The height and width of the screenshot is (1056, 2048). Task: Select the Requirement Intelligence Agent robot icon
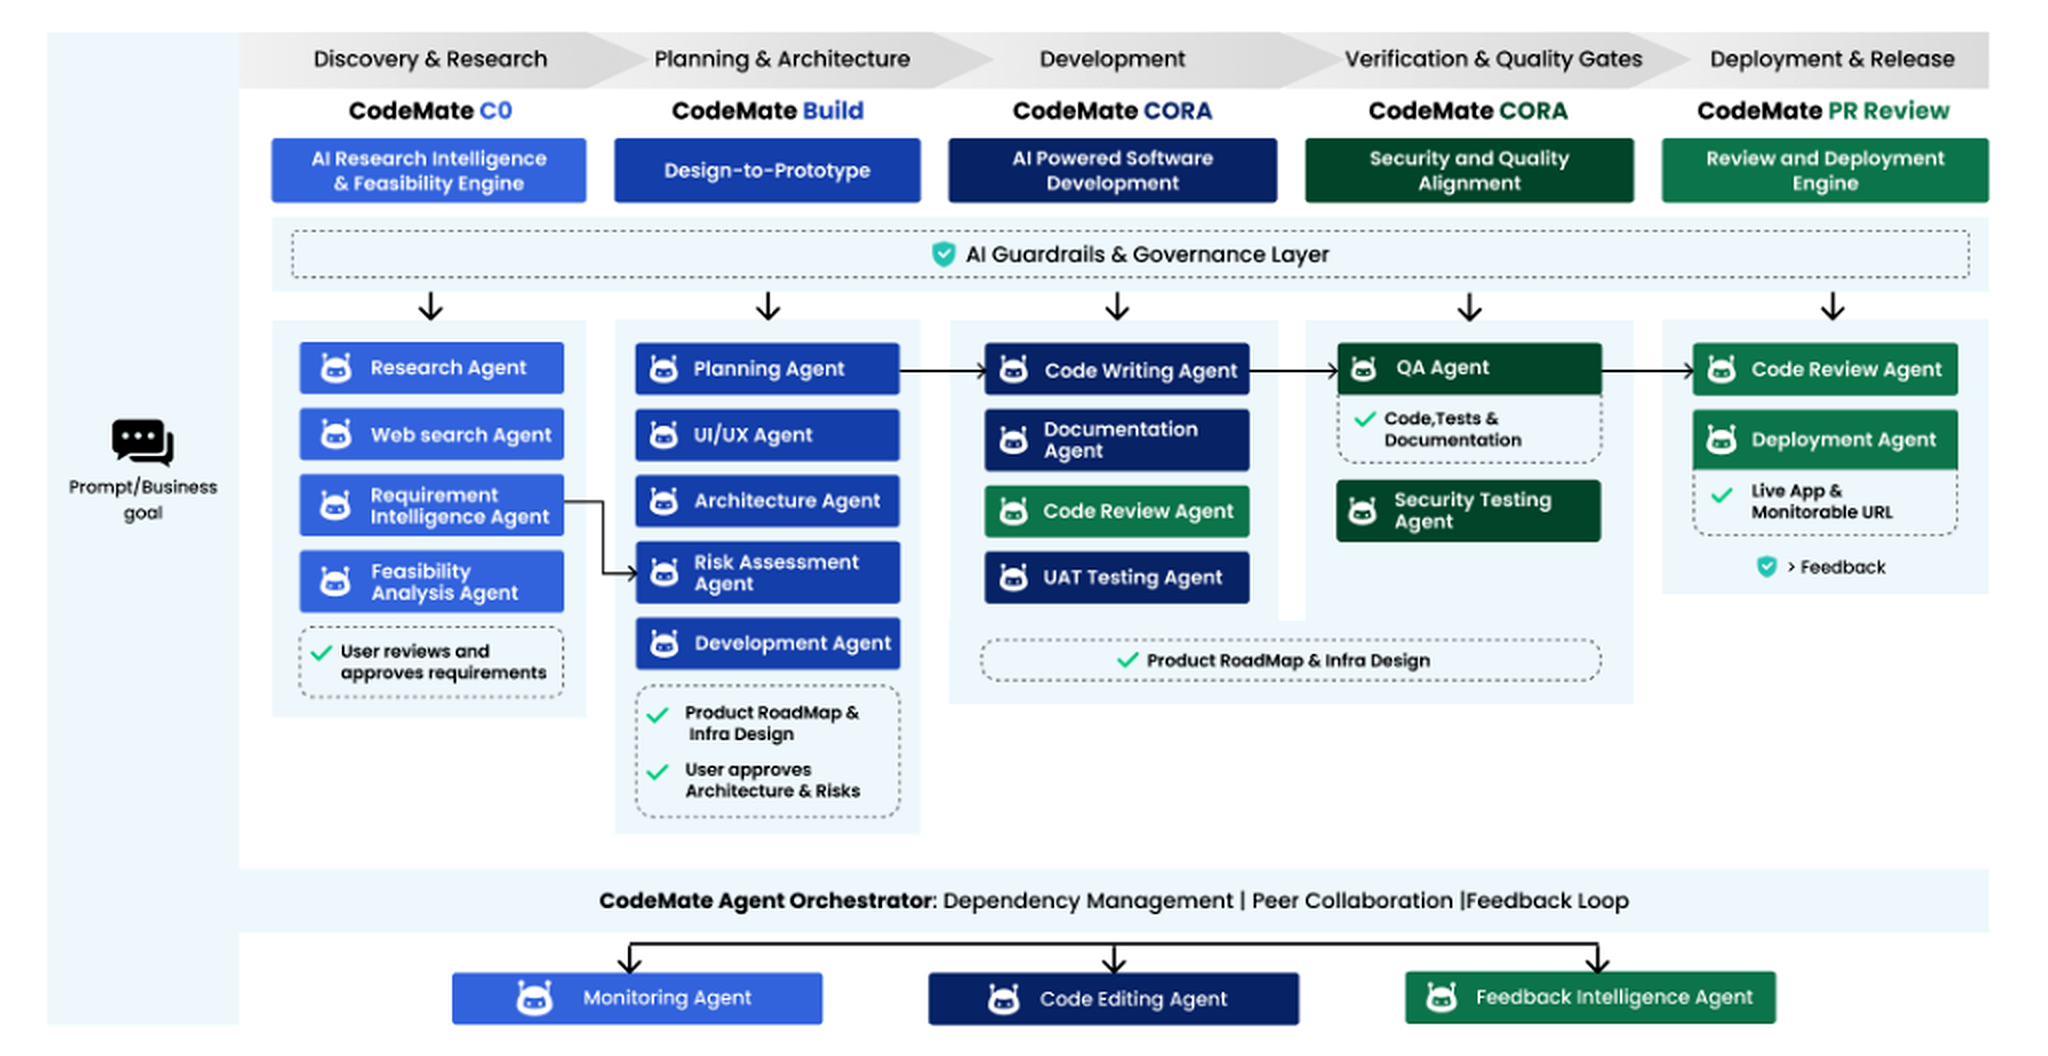point(336,505)
